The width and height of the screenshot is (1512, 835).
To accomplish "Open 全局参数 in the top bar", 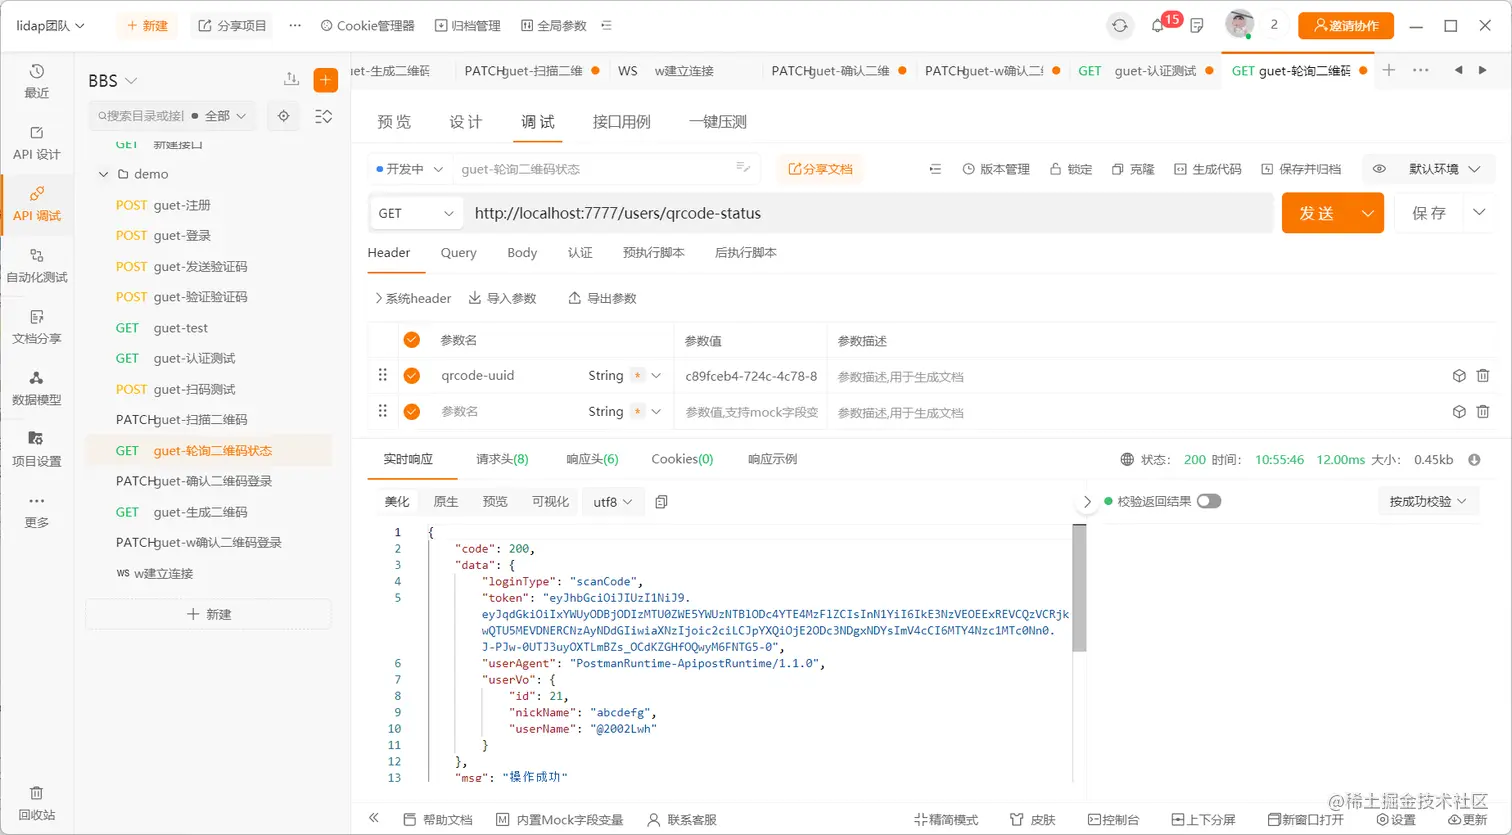I will pos(554,26).
